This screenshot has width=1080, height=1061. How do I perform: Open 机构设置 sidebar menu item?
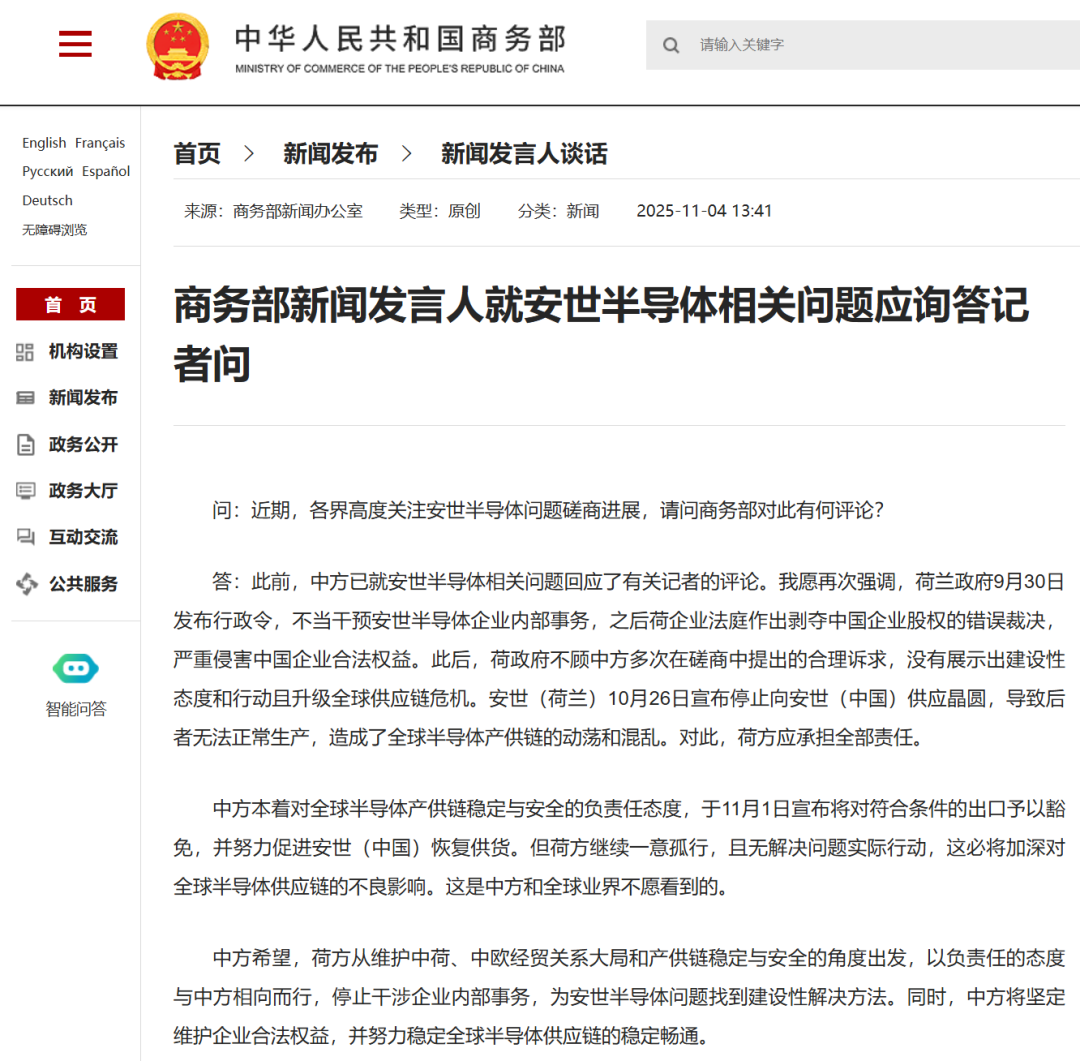[x=83, y=351]
